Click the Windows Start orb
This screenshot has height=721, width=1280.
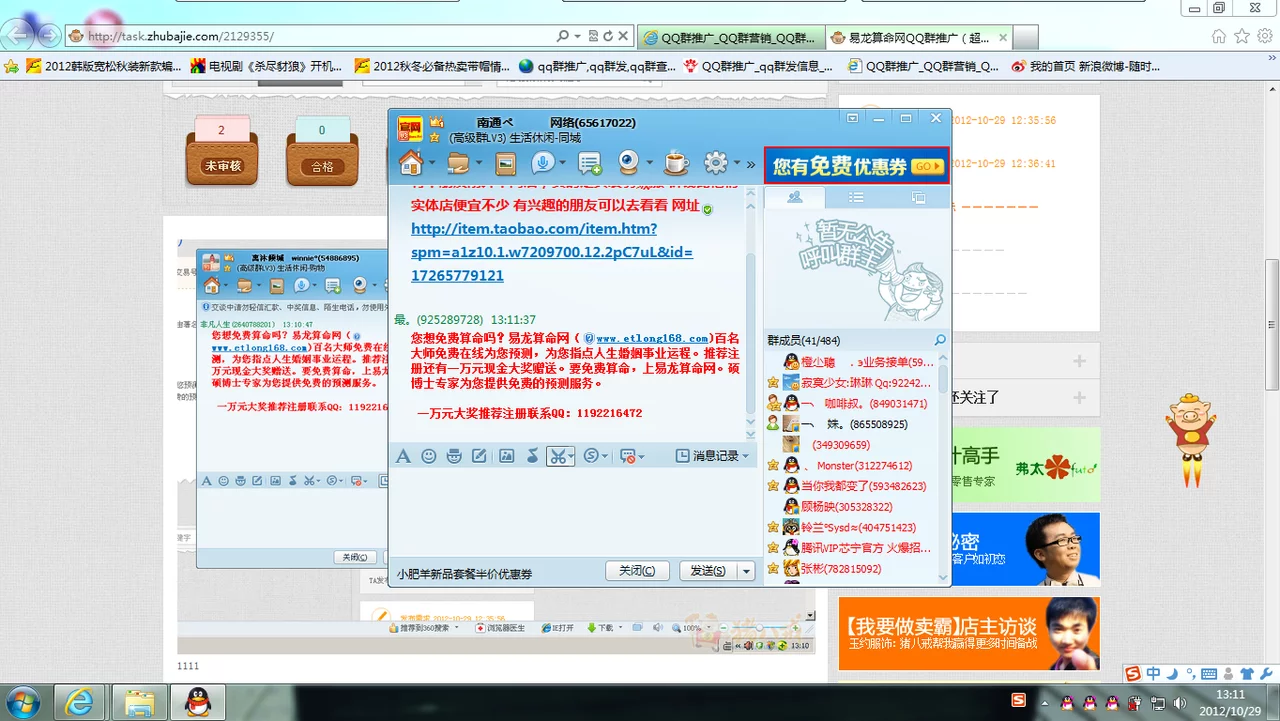[x=22, y=702]
